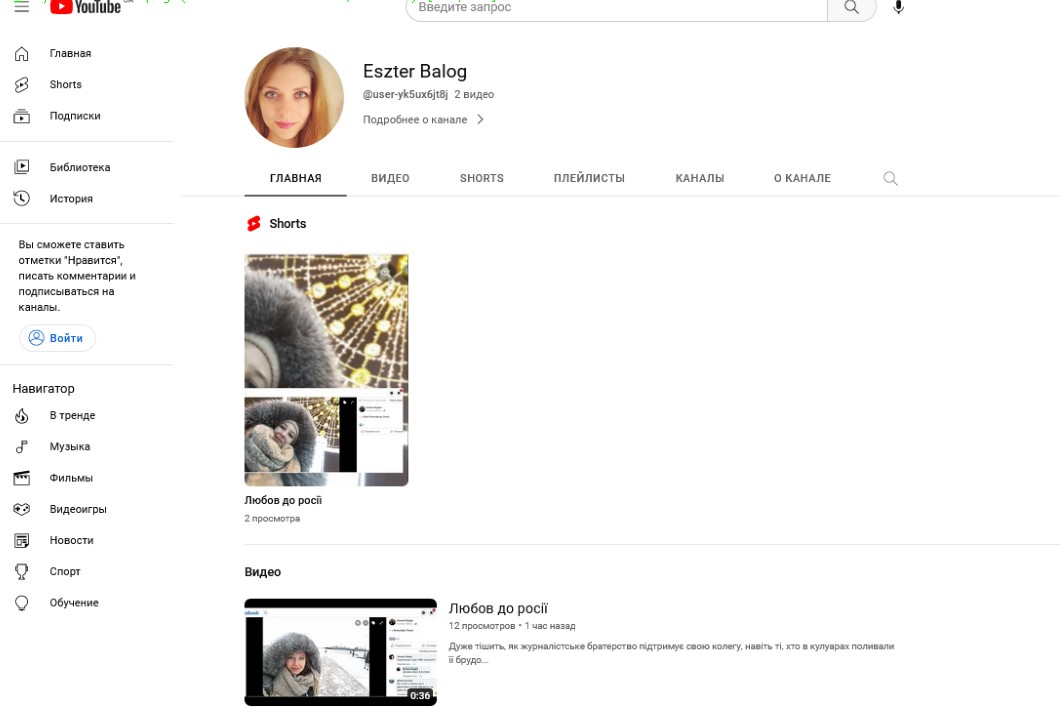Go to Подписки in sidebar
Screen dimensions: 1060x708
75,116
